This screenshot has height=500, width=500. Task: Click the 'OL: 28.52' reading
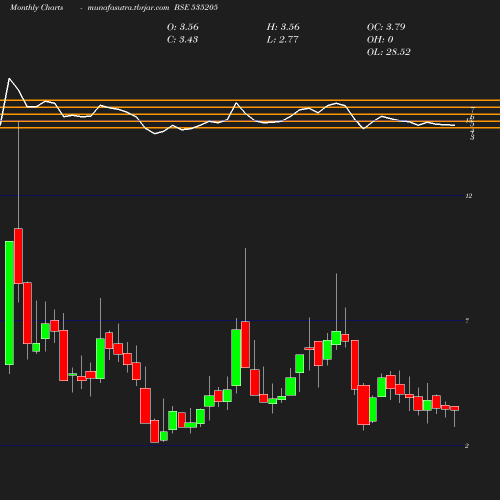click(389, 52)
